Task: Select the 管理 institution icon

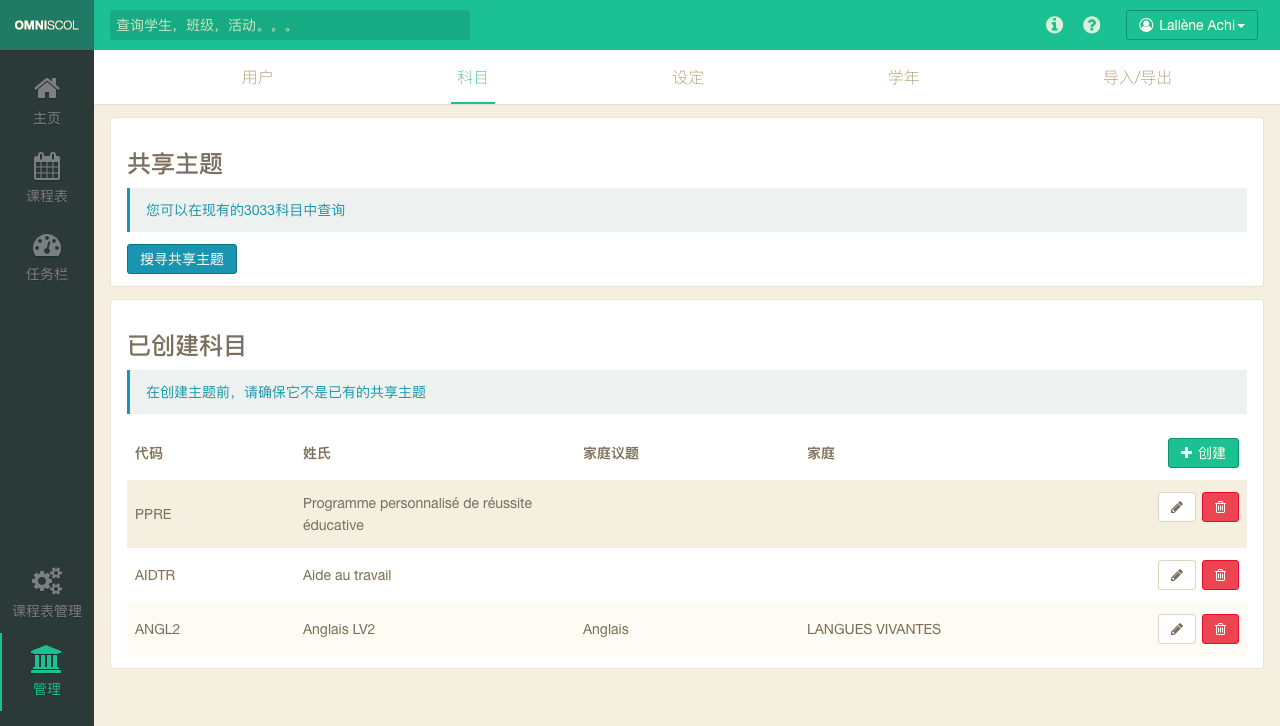Action: 46,659
